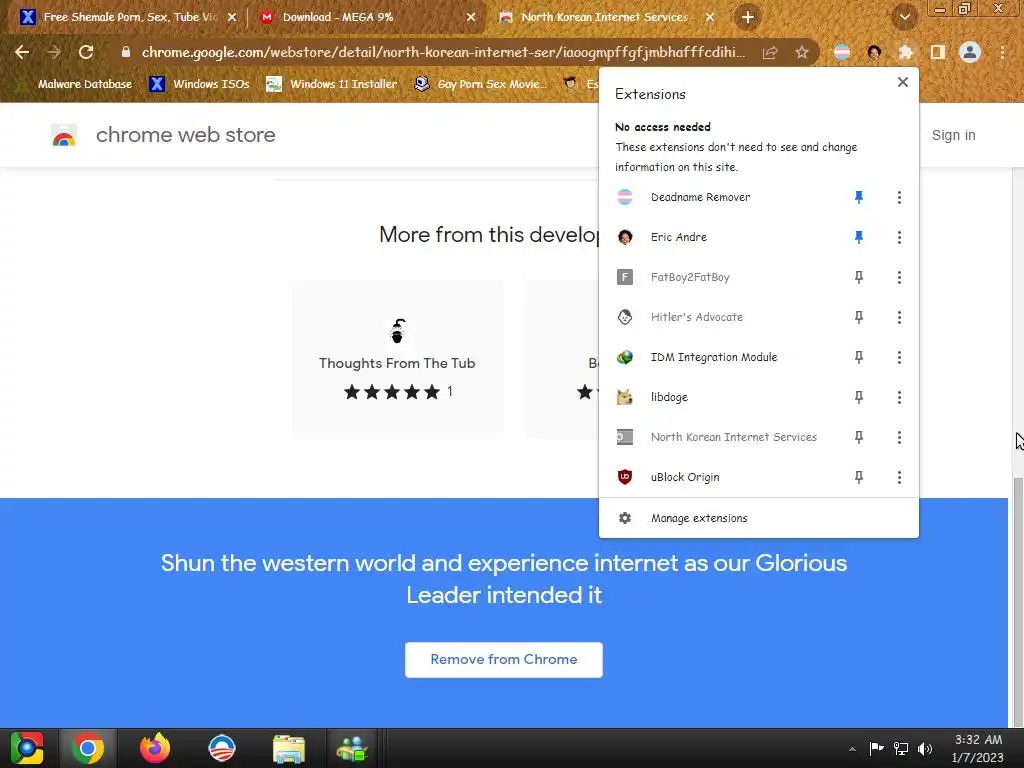Click the Eric Andre toolbar extension icon
The height and width of the screenshot is (768, 1024).
point(874,52)
